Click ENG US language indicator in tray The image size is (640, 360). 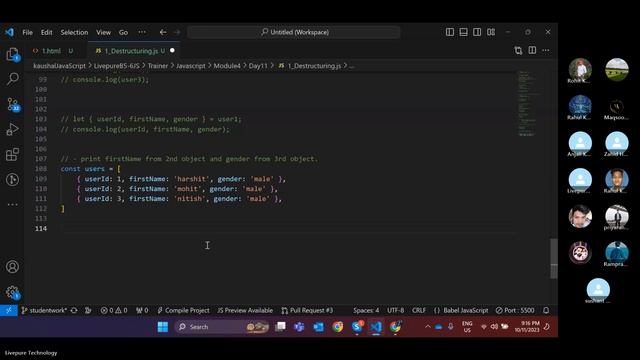[x=467, y=327]
